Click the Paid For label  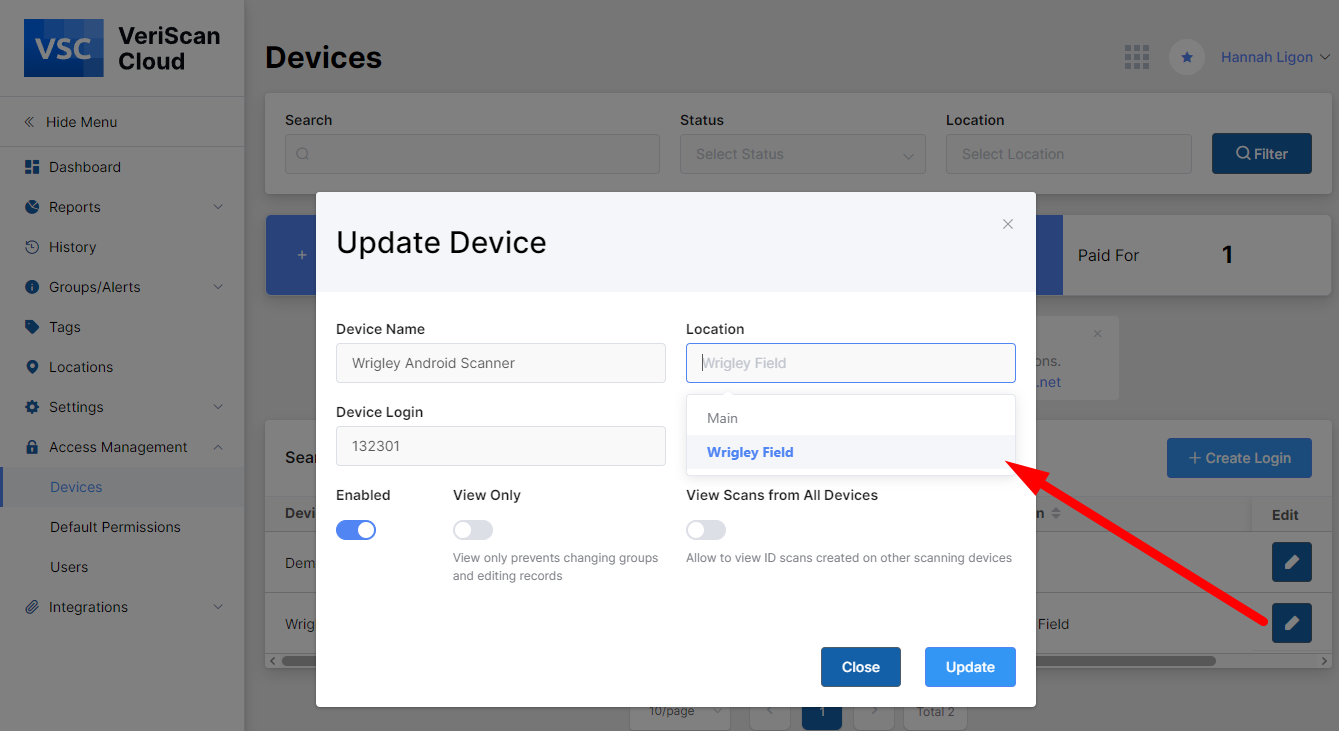point(1108,255)
